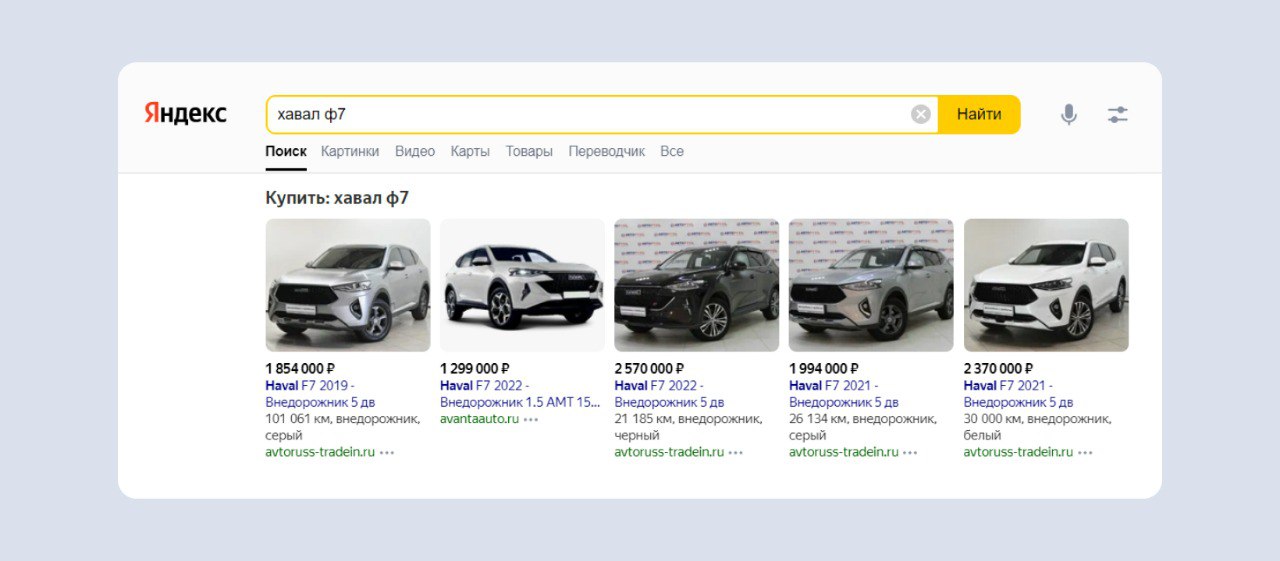
Task: Open Haval F7 2022 link for 2 570 000 ₽
Action: pyautogui.click(x=669, y=394)
